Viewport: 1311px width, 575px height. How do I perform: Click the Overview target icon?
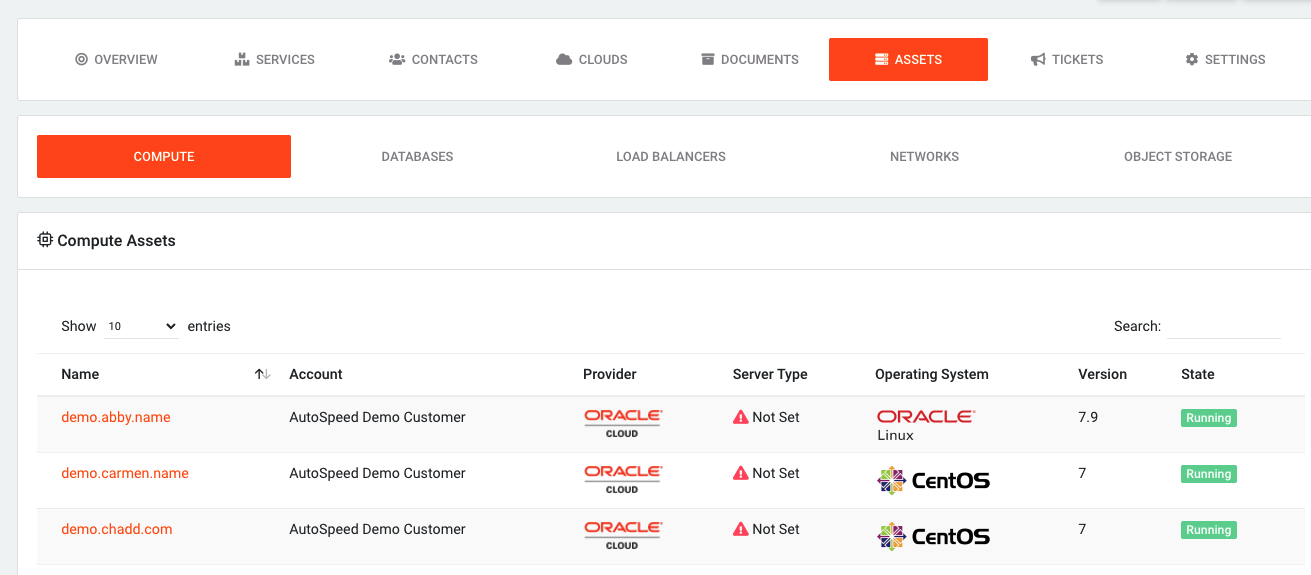(x=81, y=59)
